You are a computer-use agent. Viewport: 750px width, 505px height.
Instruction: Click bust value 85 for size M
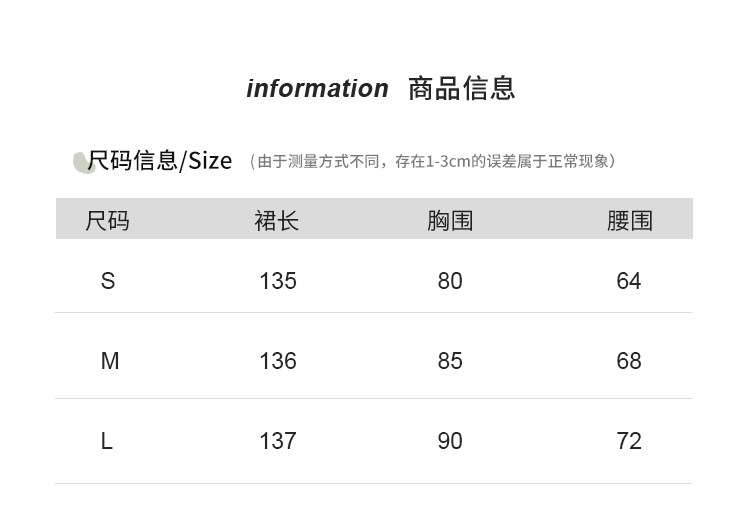[450, 361]
